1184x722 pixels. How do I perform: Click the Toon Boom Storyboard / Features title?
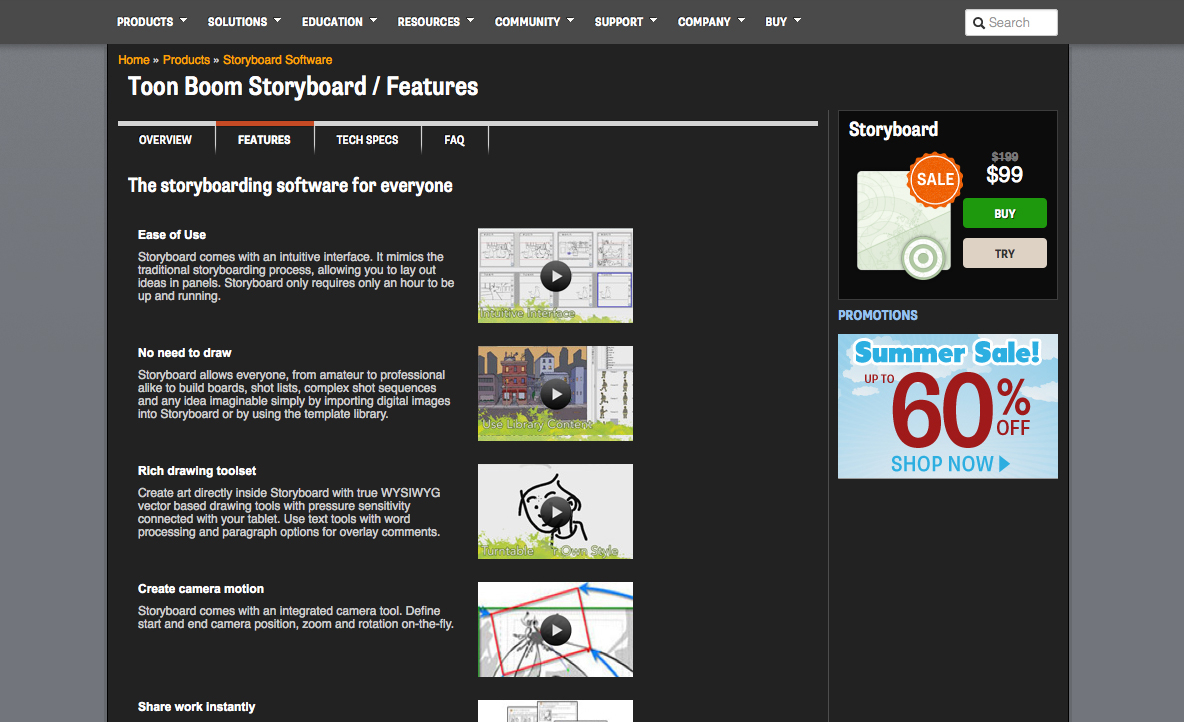coord(303,87)
